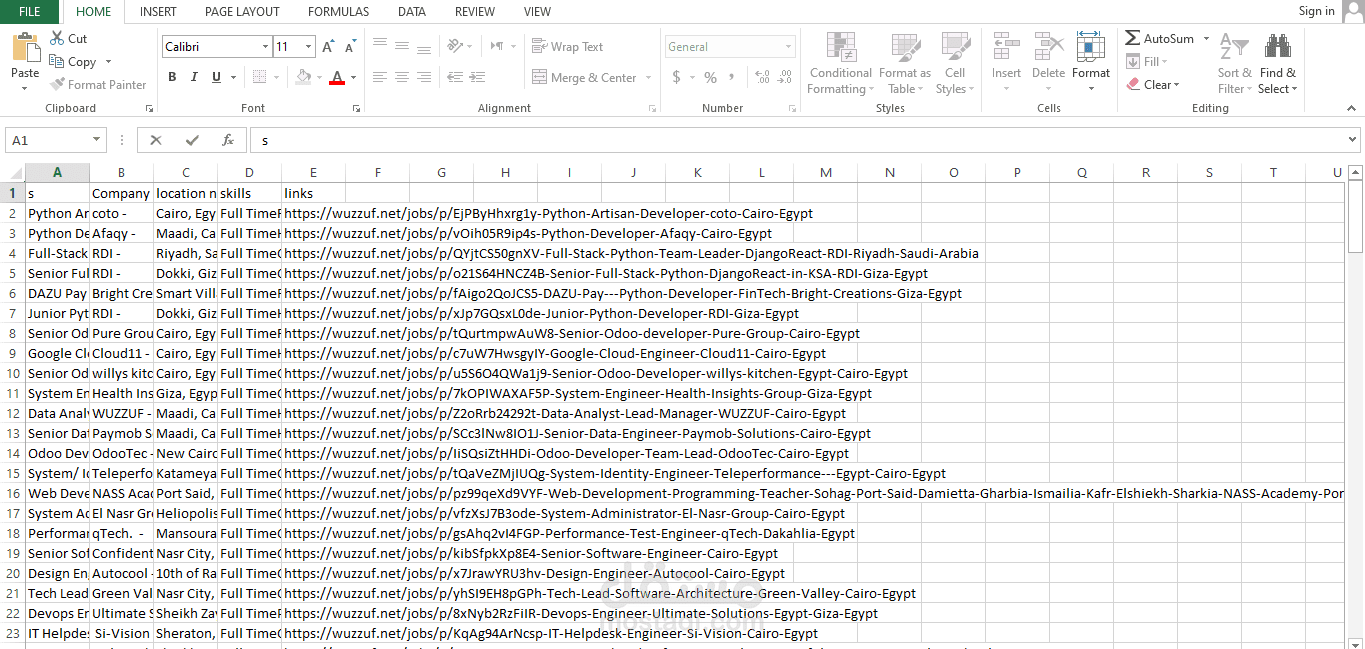This screenshot has height=649, width=1365.
Task: Click the formula bar Cancel X button
Action: (x=156, y=140)
